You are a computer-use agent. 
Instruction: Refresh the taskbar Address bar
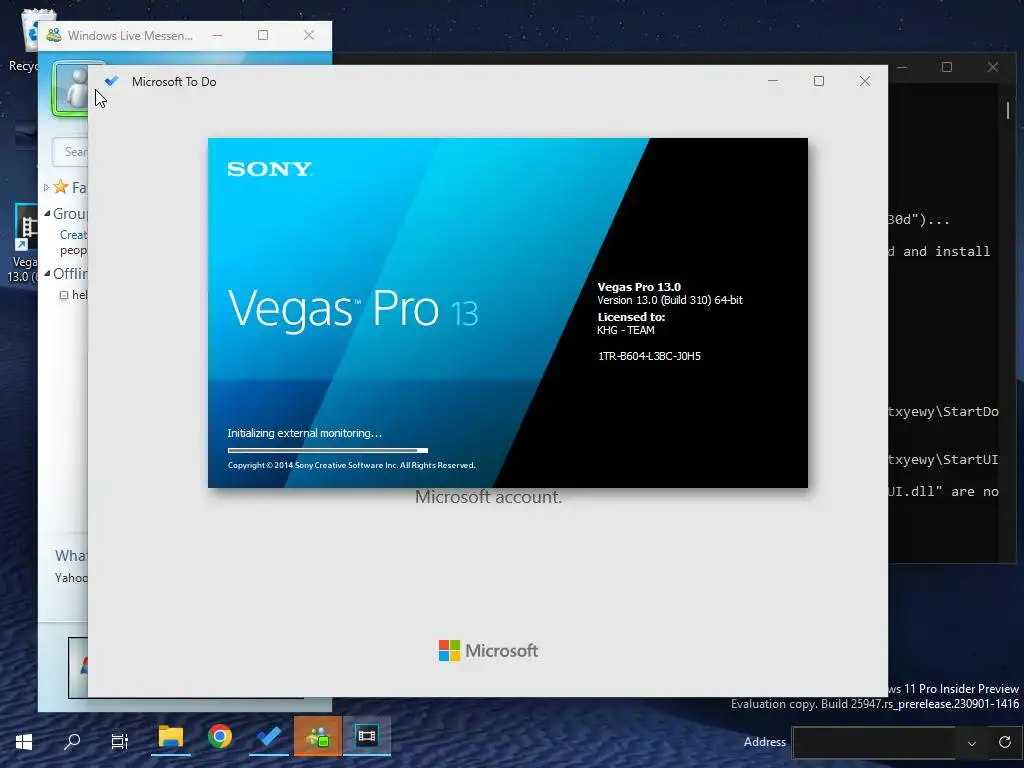(x=1004, y=742)
